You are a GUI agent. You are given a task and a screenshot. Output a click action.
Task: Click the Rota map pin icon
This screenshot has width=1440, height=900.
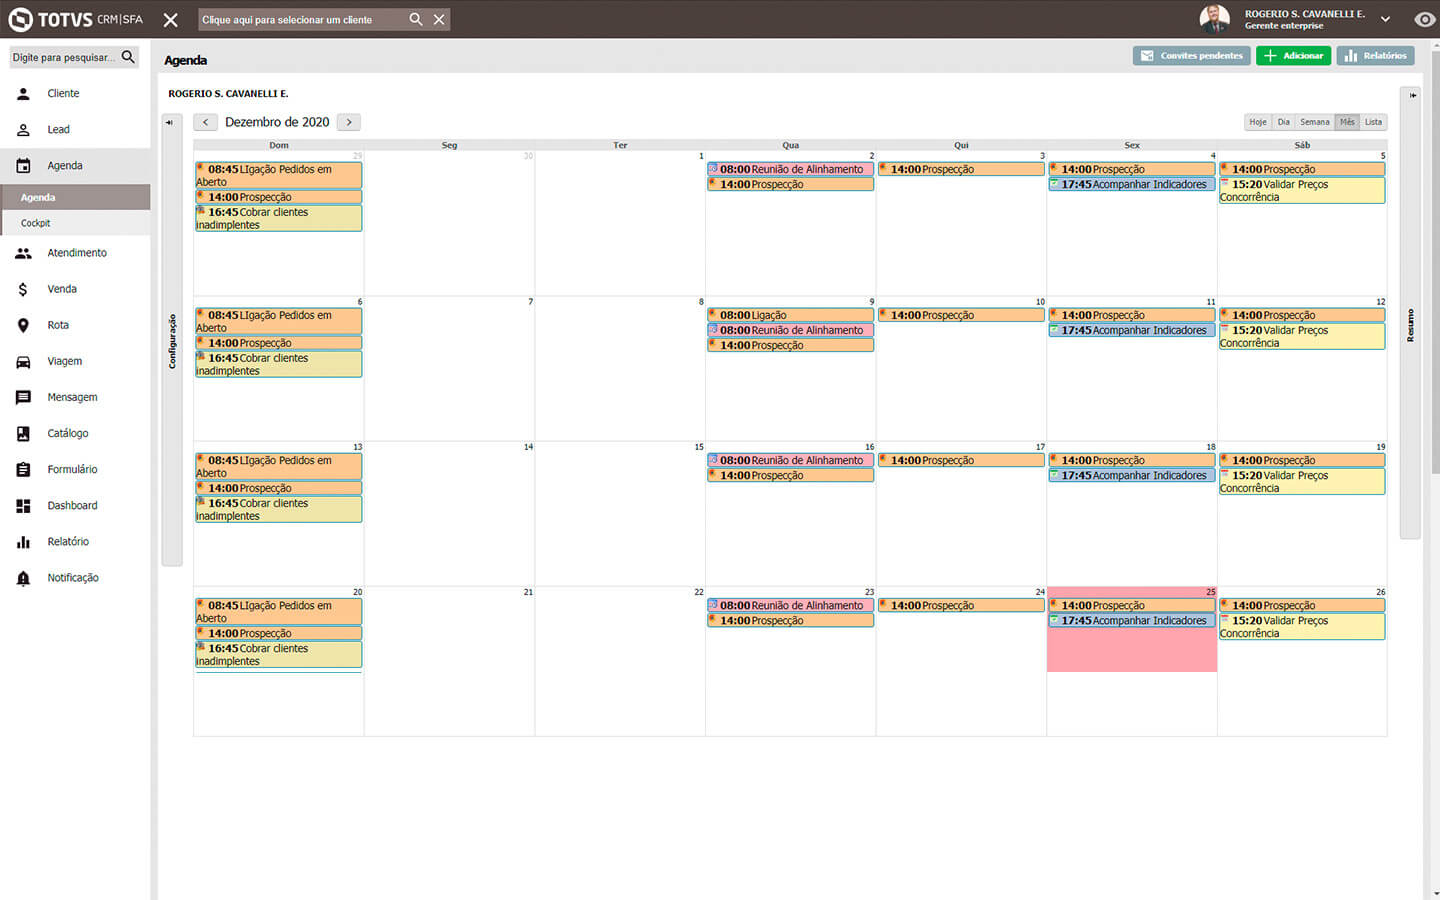(23, 325)
